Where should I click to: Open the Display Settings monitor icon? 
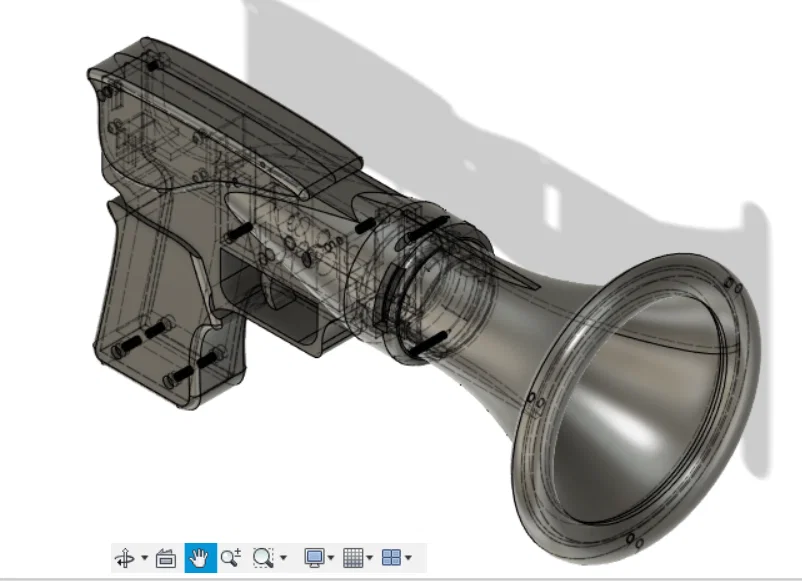314,557
